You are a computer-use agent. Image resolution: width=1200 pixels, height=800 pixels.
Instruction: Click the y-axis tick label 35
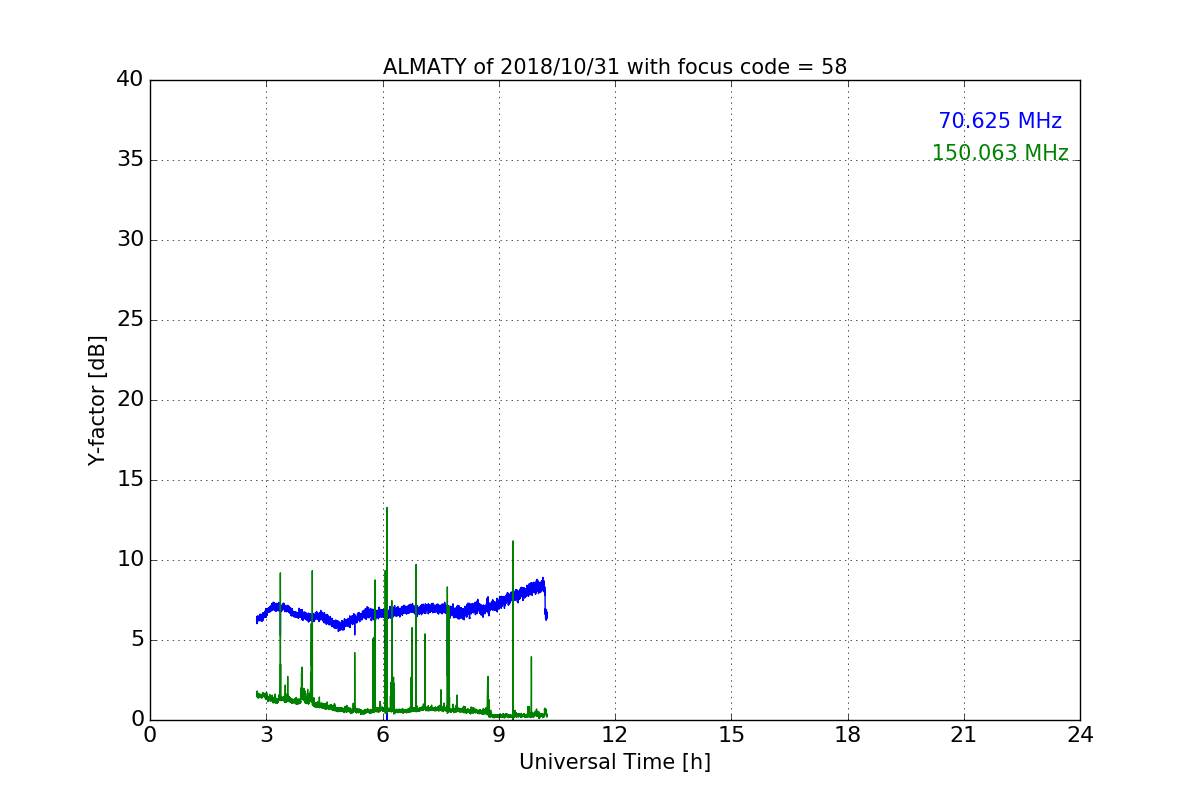130,160
